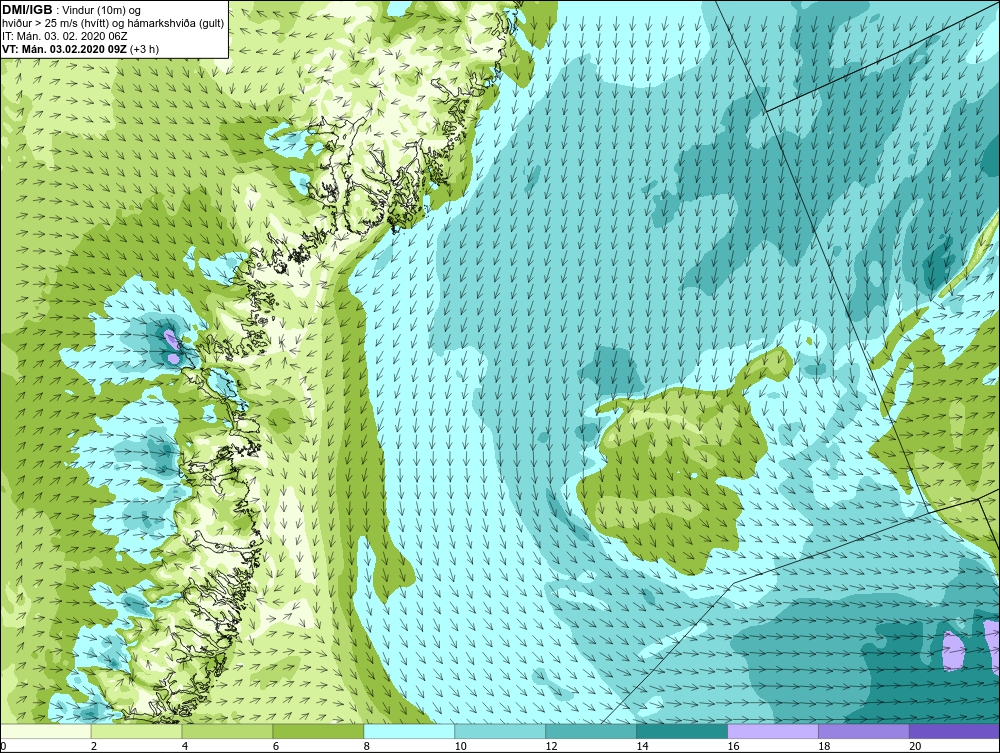Click the legend scale label '12'
The width and height of the screenshot is (1000, 753).
[x=551, y=746]
